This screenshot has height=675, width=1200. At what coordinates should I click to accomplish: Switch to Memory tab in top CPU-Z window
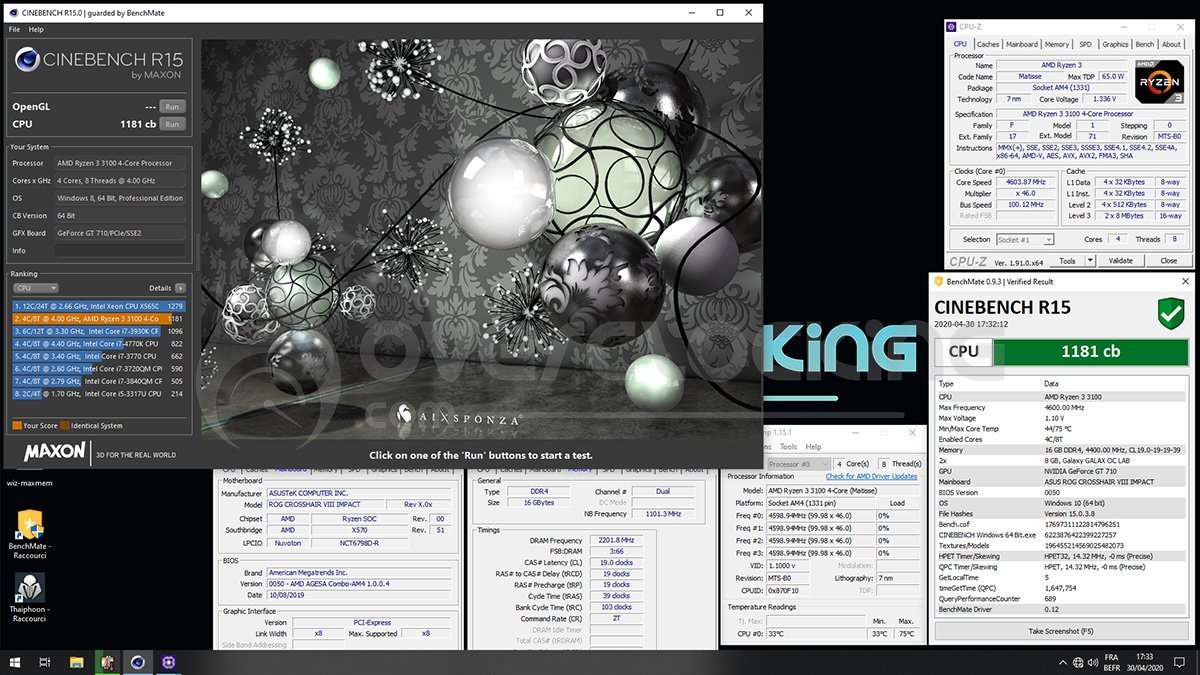click(x=1057, y=44)
